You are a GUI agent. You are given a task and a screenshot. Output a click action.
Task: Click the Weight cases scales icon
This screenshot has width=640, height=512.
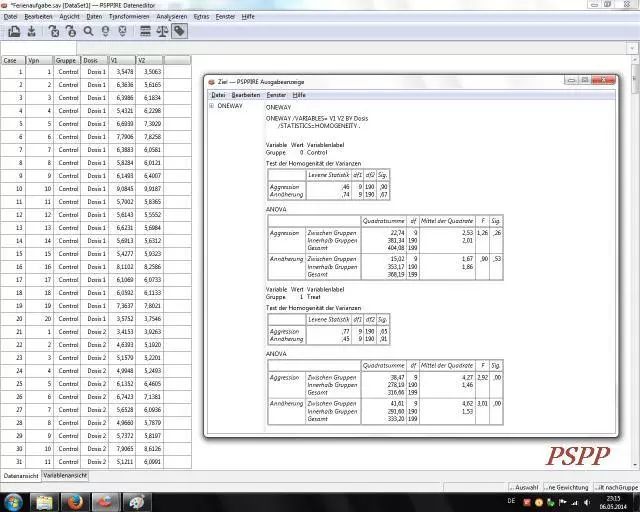coord(162,31)
